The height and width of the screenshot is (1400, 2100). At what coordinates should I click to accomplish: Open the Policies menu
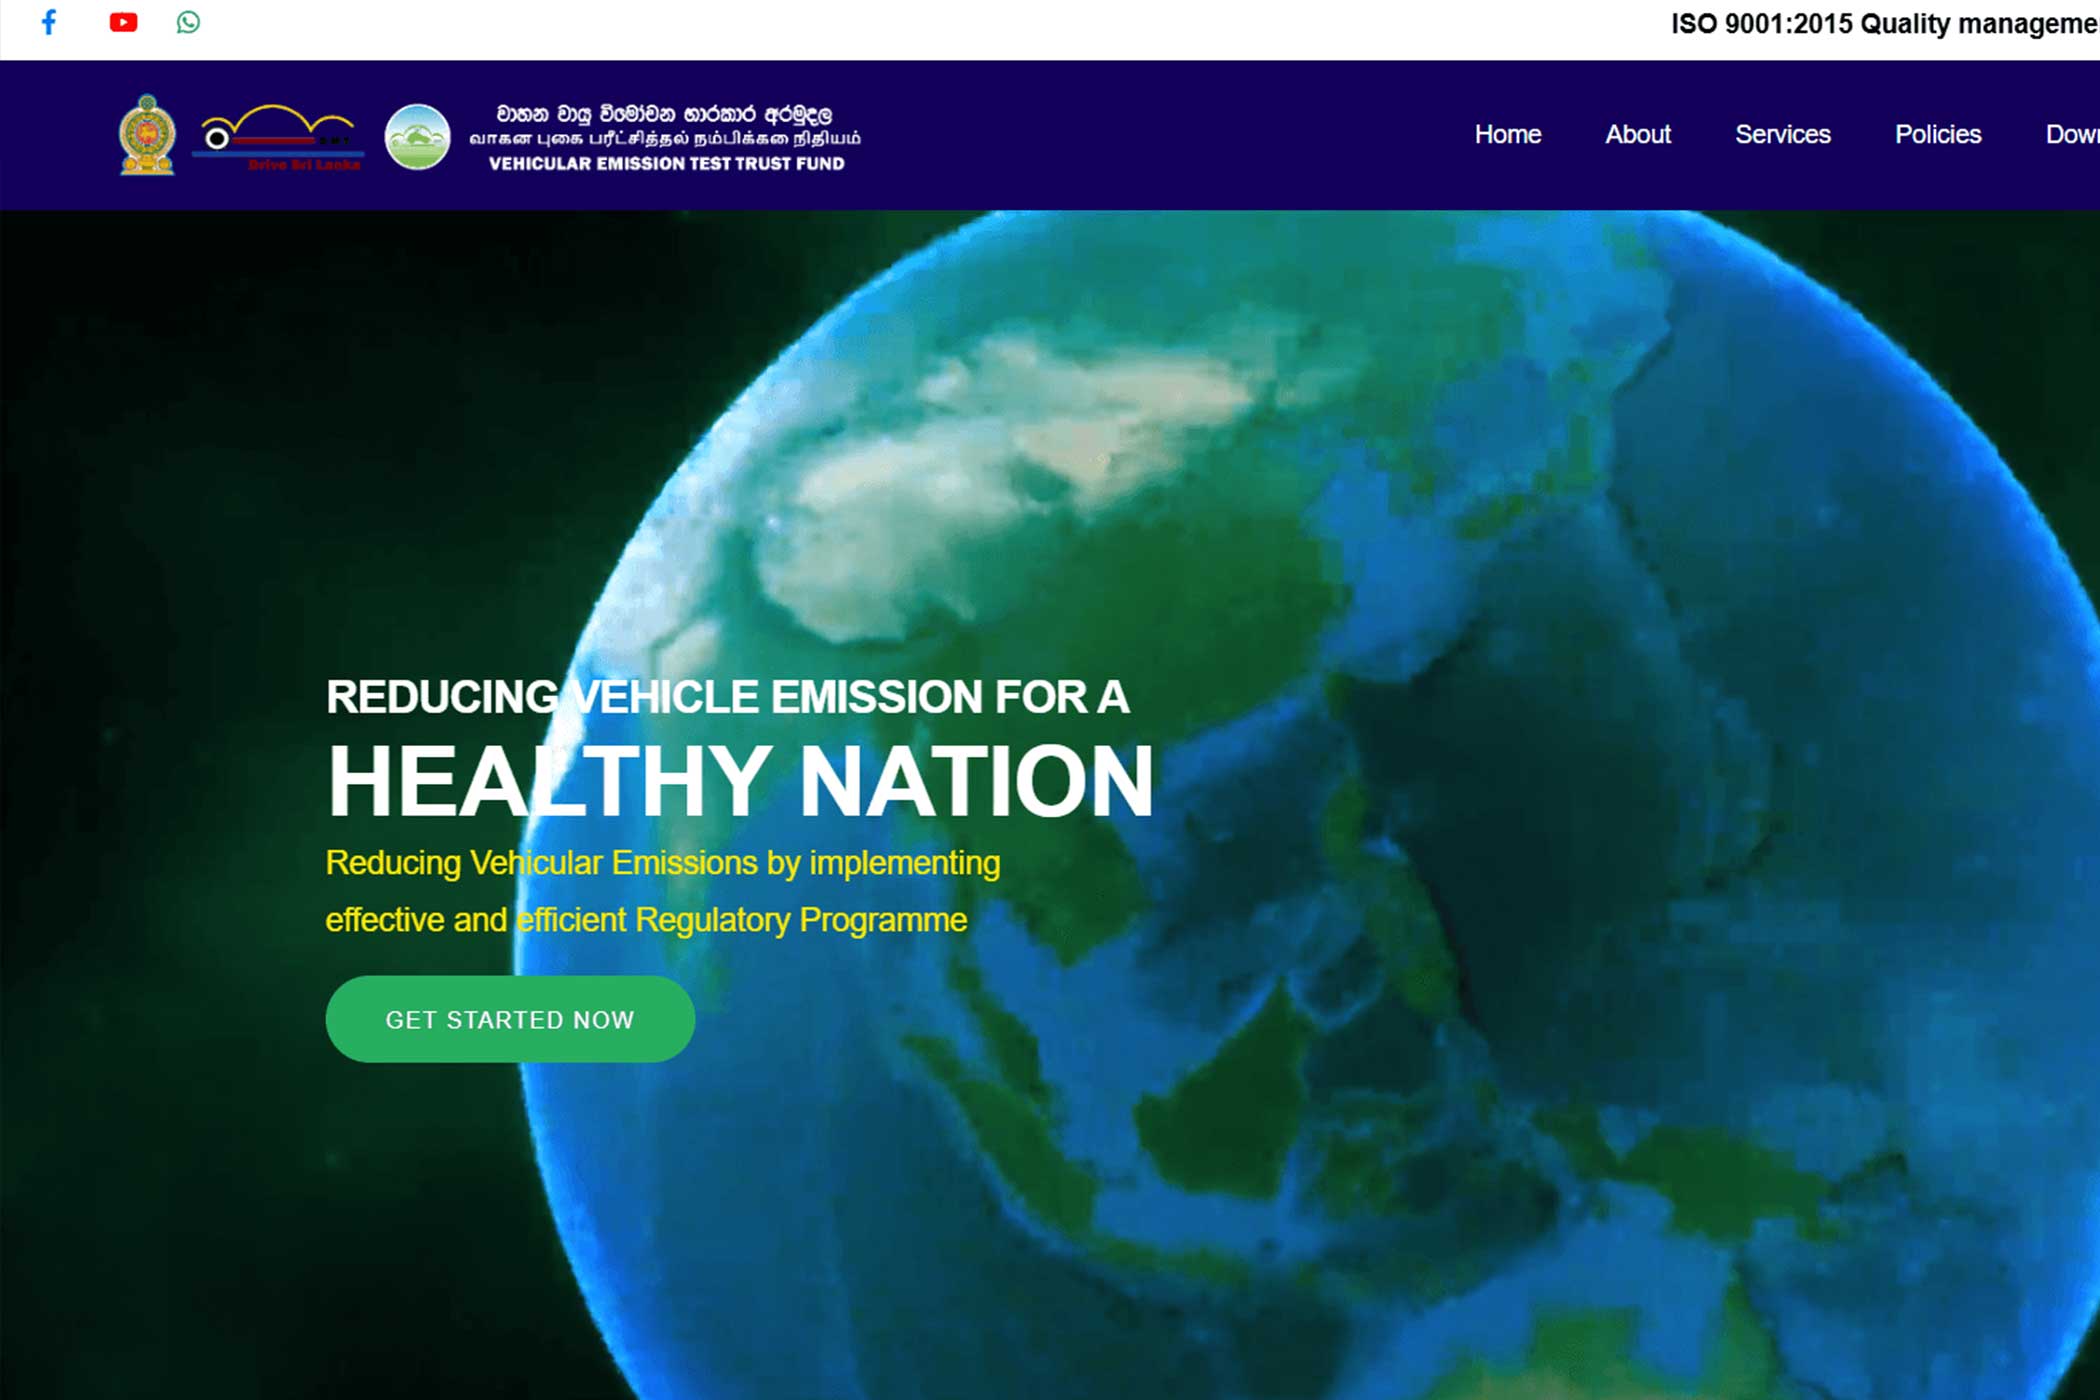tap(1937, 134)
